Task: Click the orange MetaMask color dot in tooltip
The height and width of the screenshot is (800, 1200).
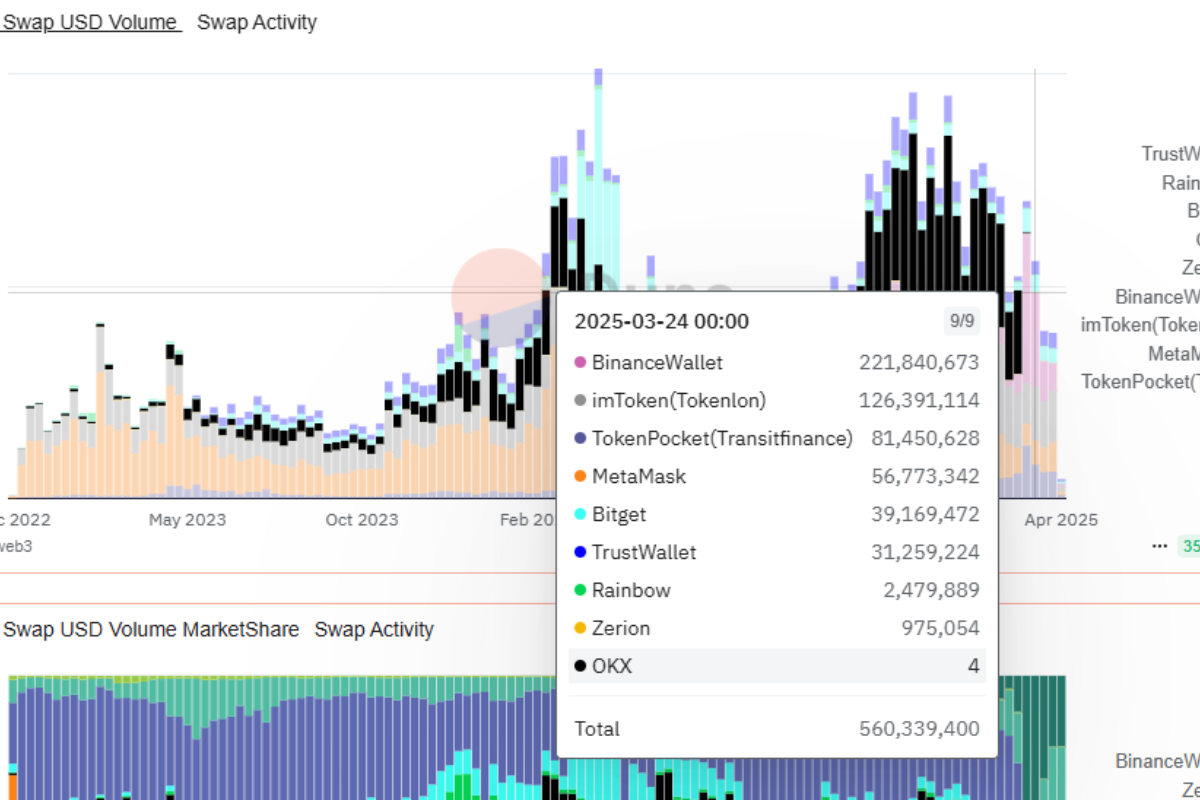Action: point(580,477)
